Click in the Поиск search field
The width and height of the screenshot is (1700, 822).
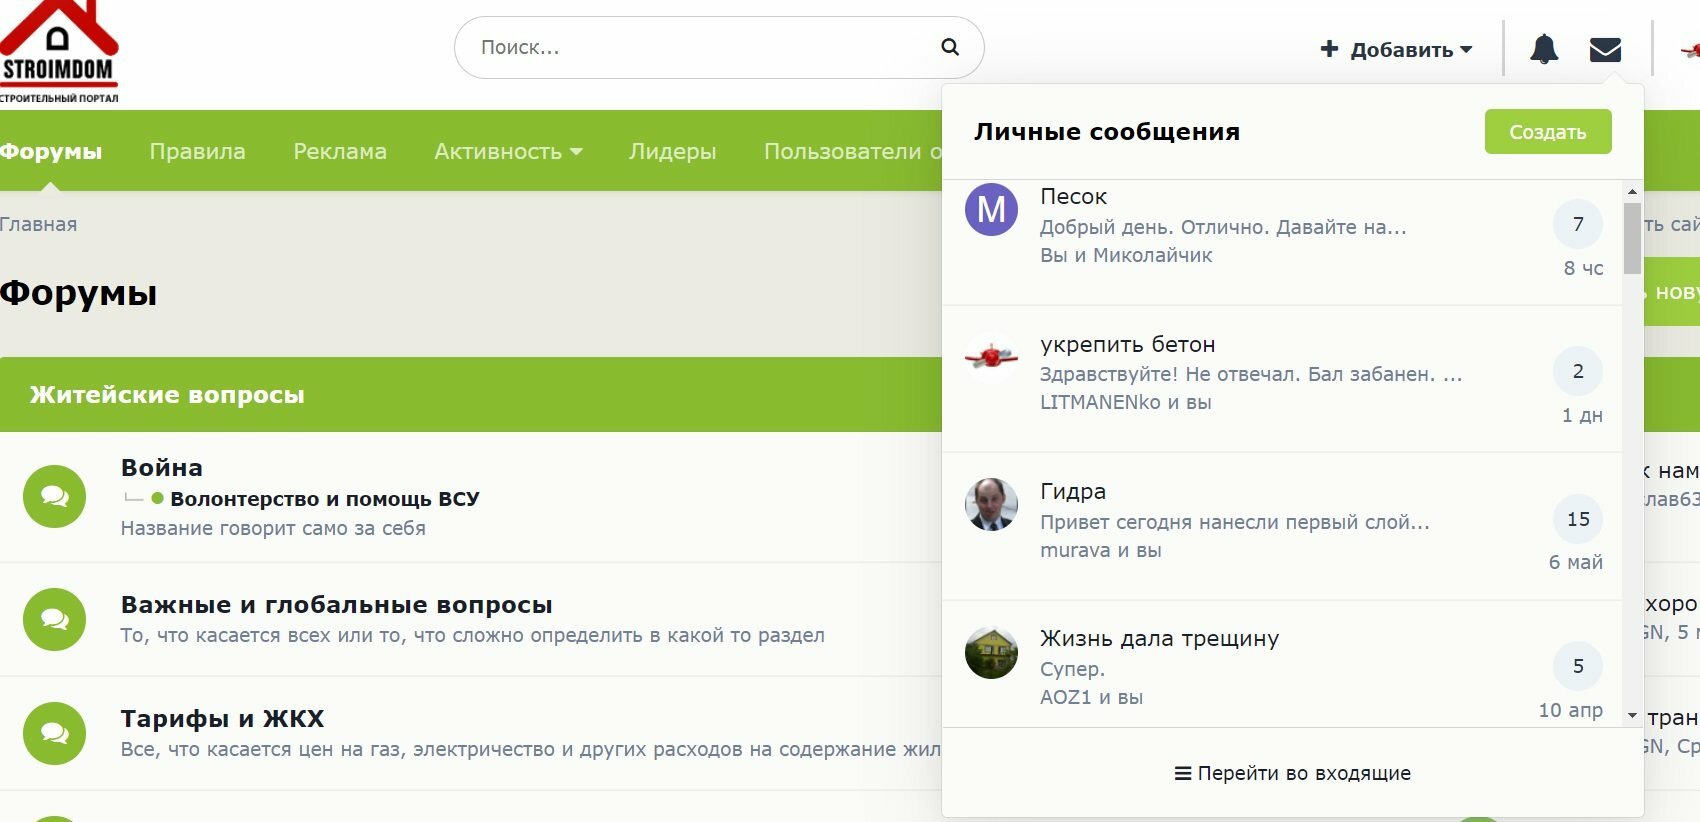700,47
